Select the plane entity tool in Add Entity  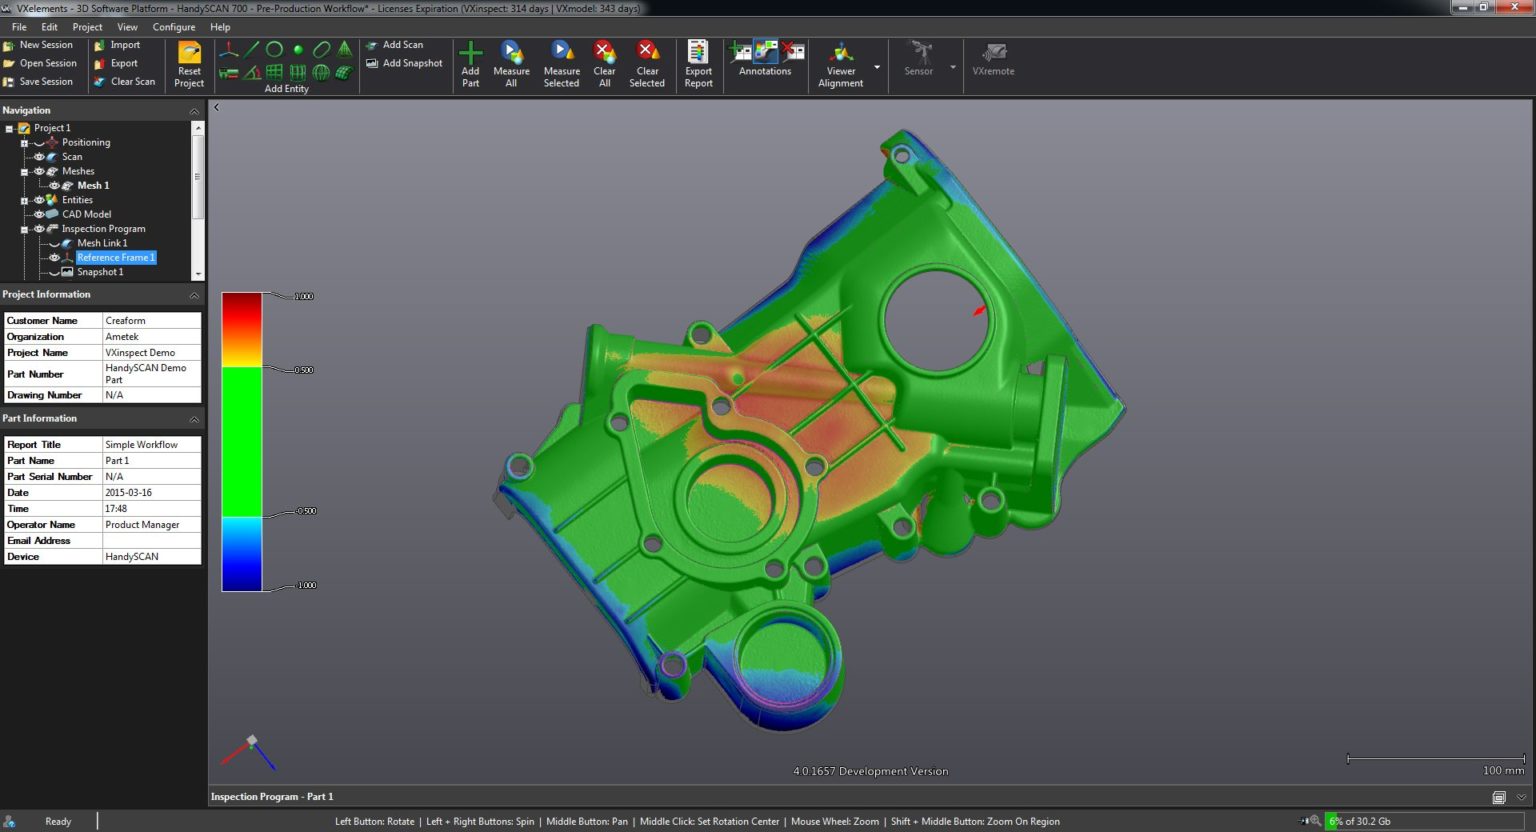(272, 72)
